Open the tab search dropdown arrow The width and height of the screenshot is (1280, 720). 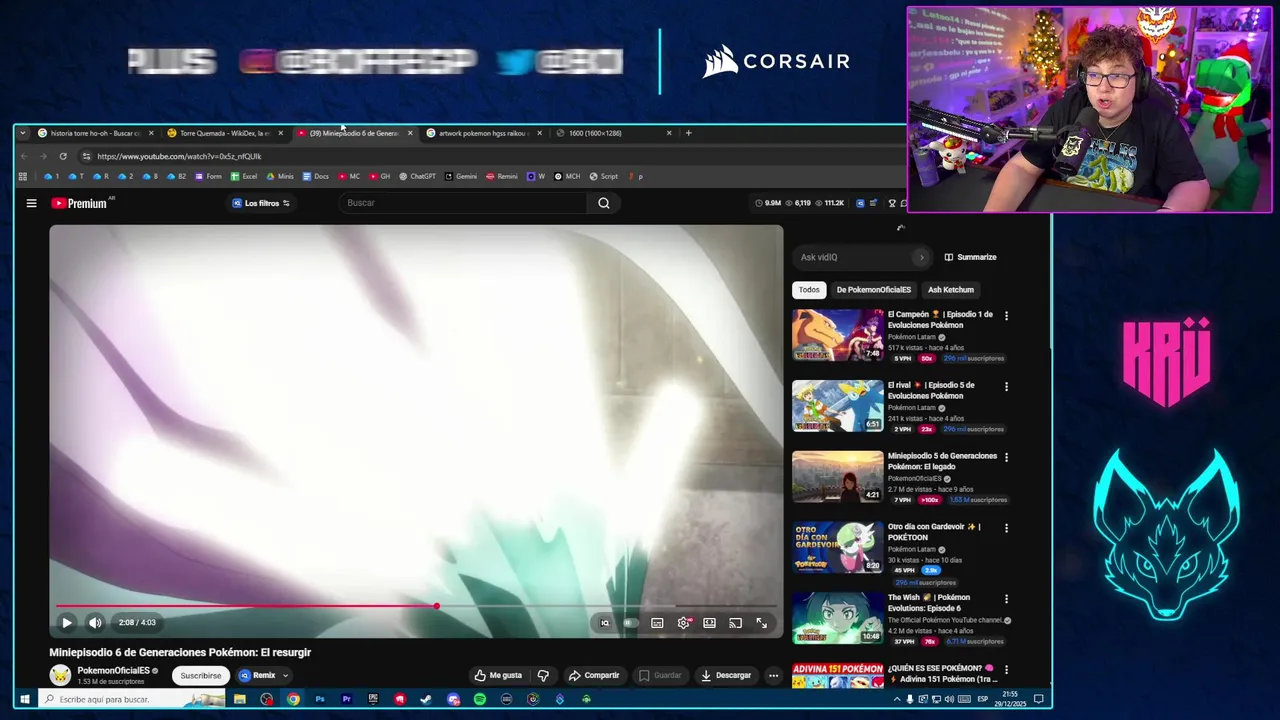click(23, 133)
